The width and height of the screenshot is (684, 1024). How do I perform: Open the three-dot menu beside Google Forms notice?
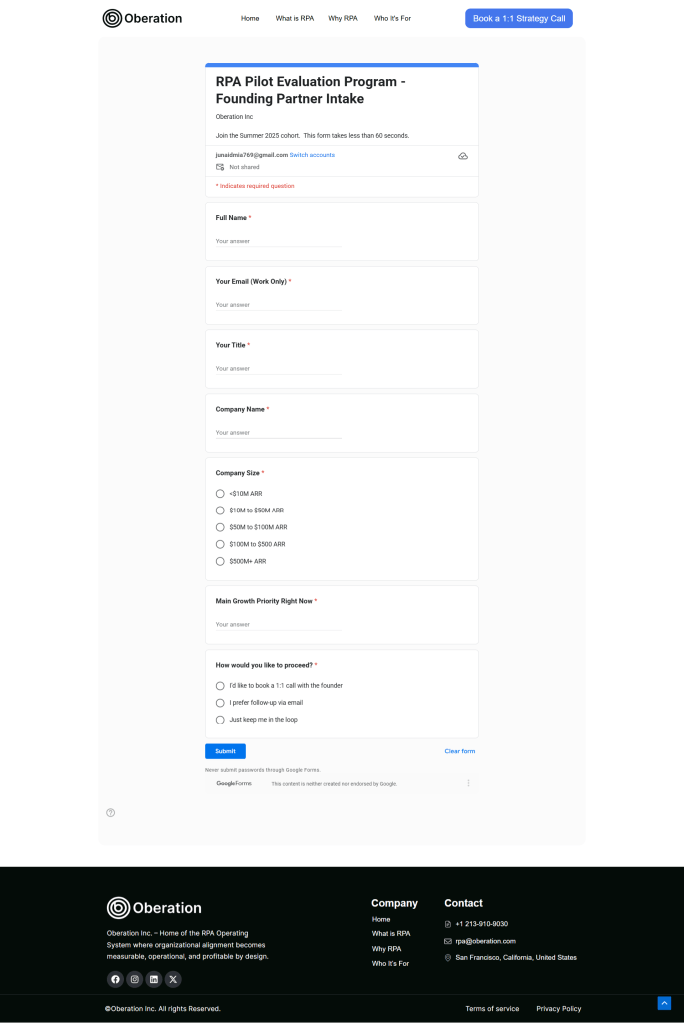468,783
